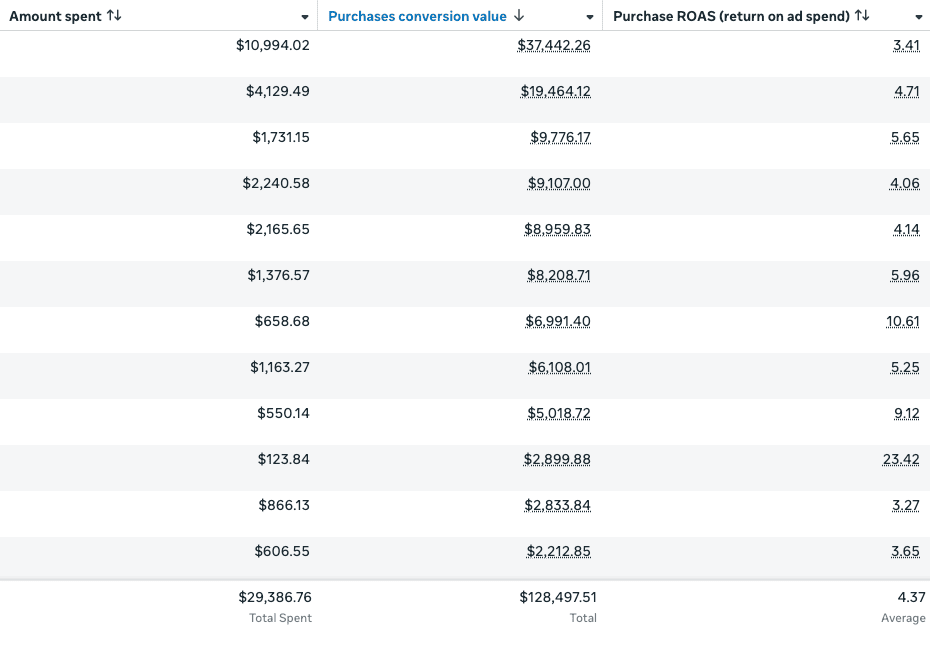
Task: Open the $6,991.40 conversion value
Action: click(558, 321)
